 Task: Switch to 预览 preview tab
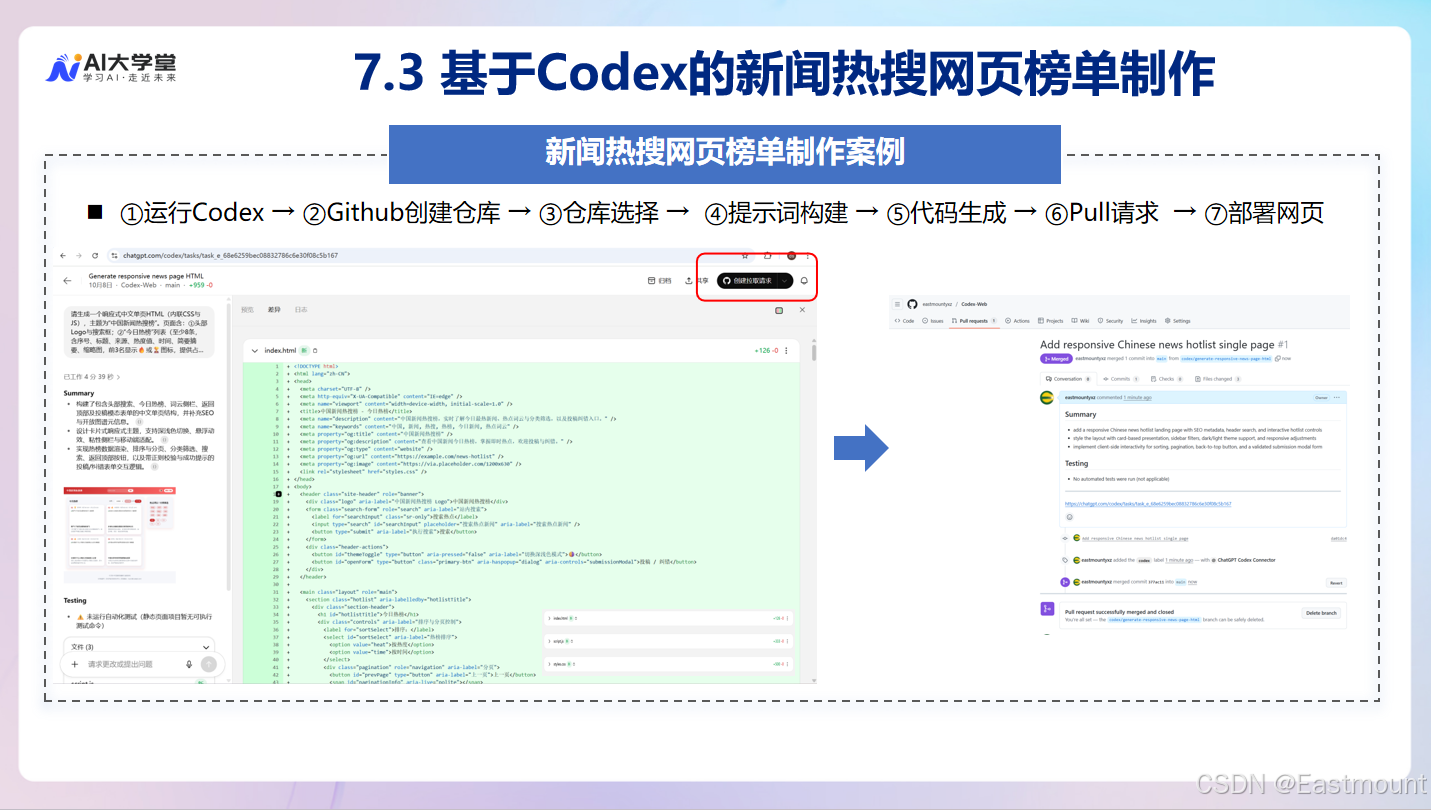tap(247, 310)
